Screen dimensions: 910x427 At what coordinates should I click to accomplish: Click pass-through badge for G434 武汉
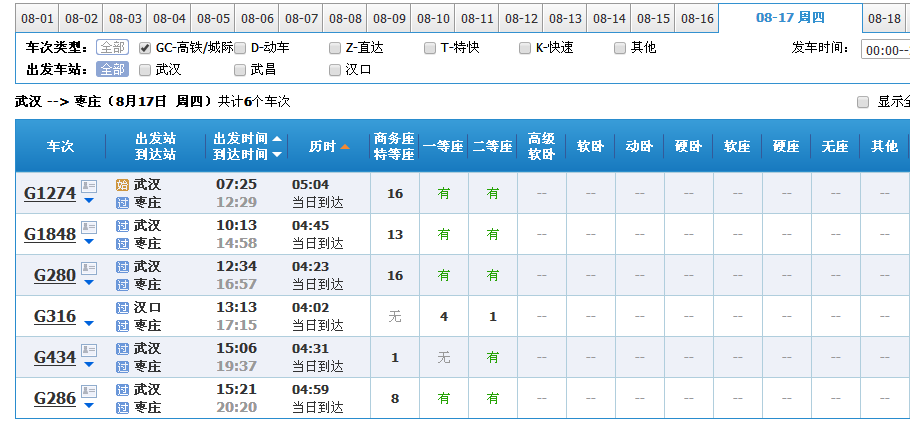[122, 349]
